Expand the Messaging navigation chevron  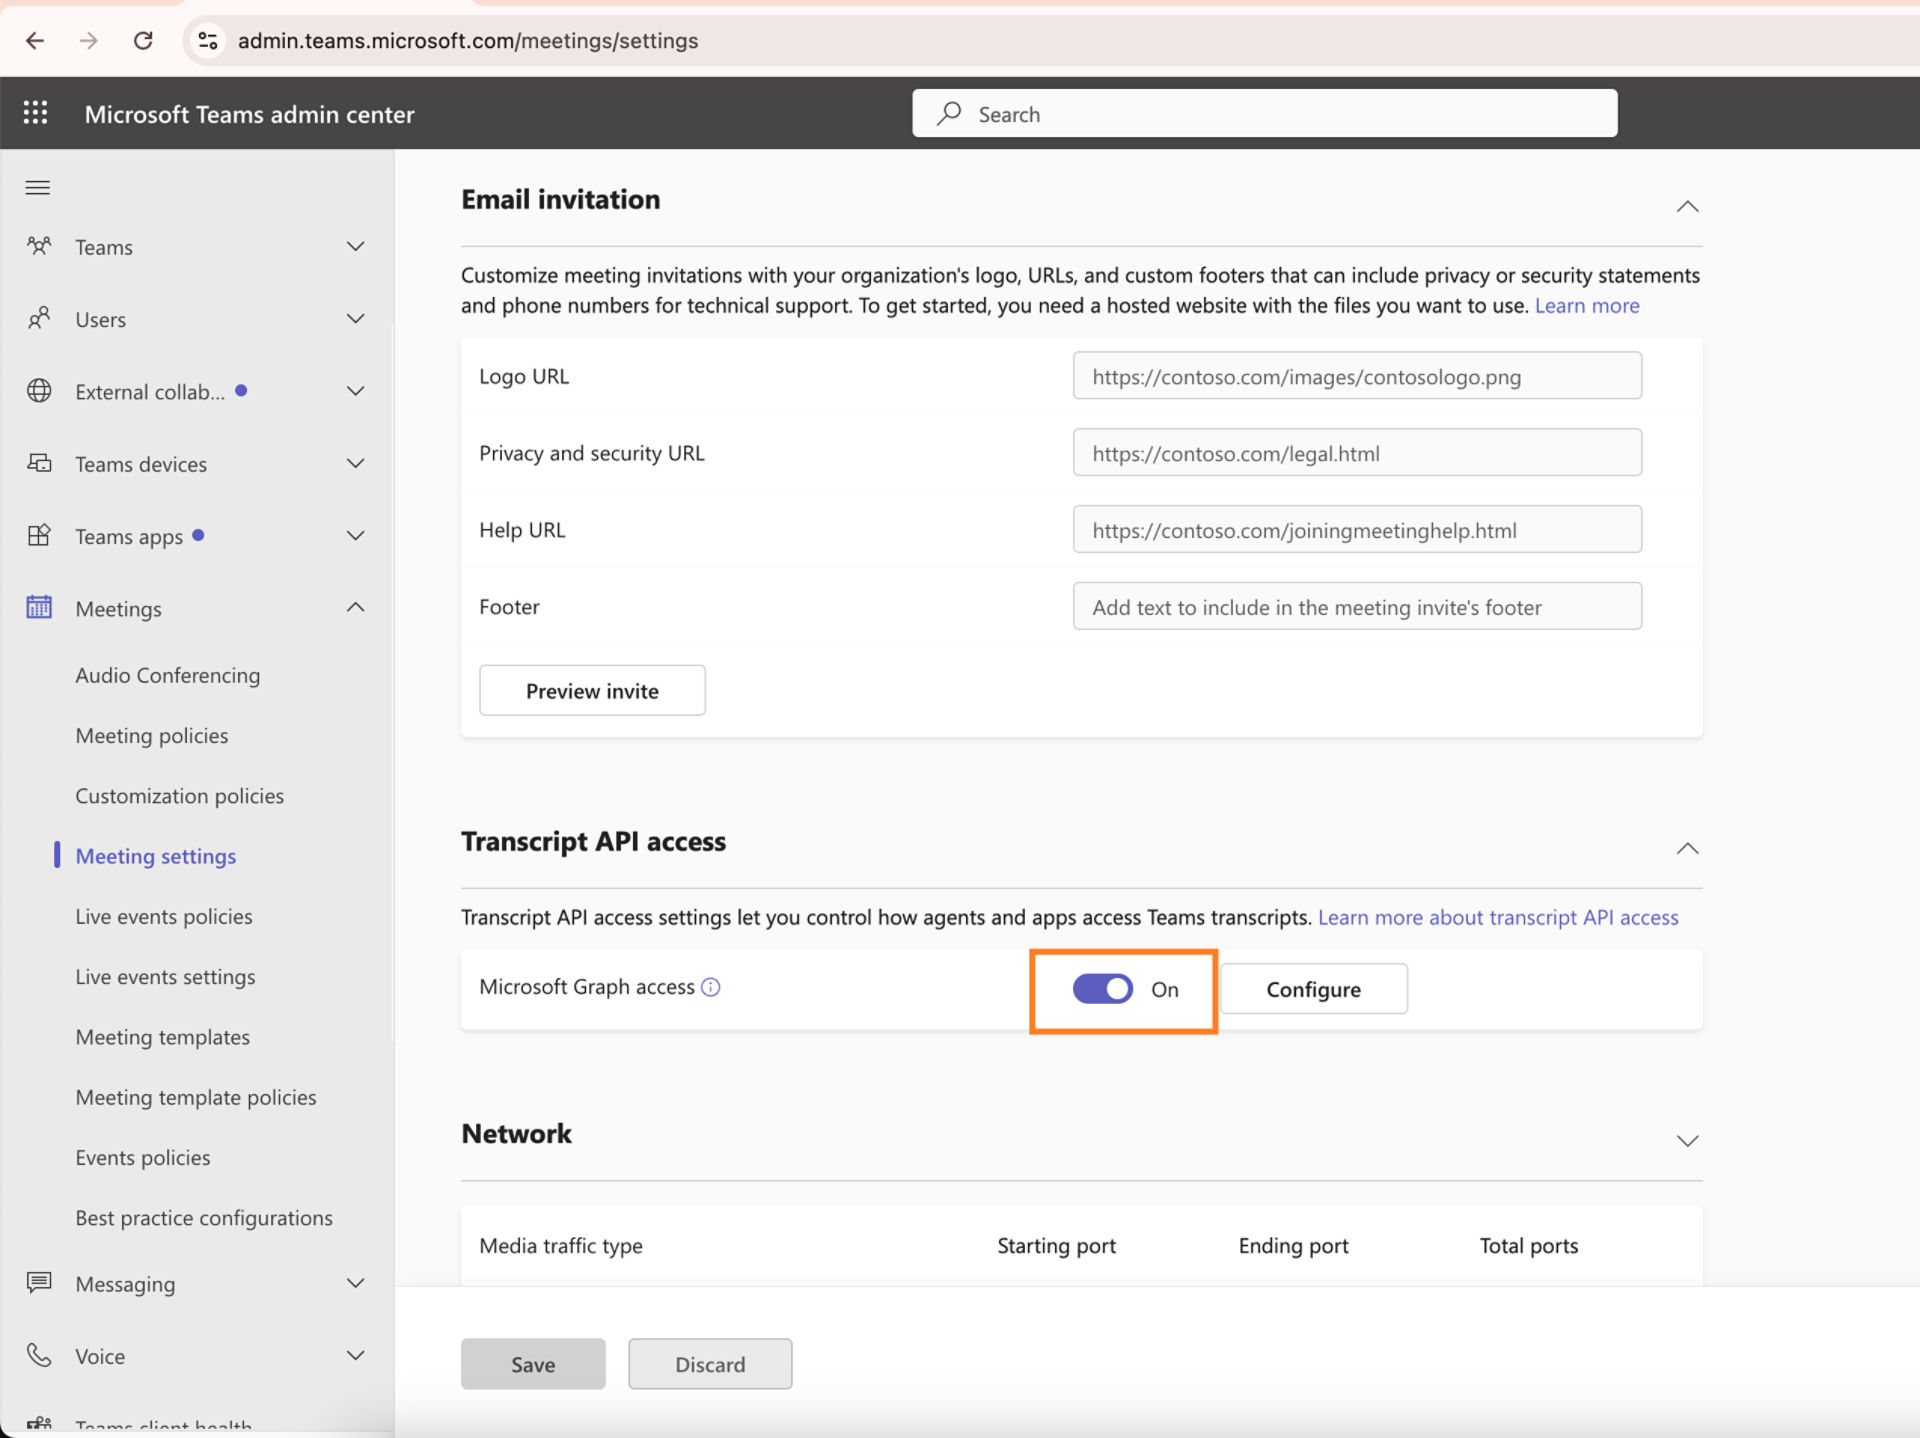(x=355, y=1283)
